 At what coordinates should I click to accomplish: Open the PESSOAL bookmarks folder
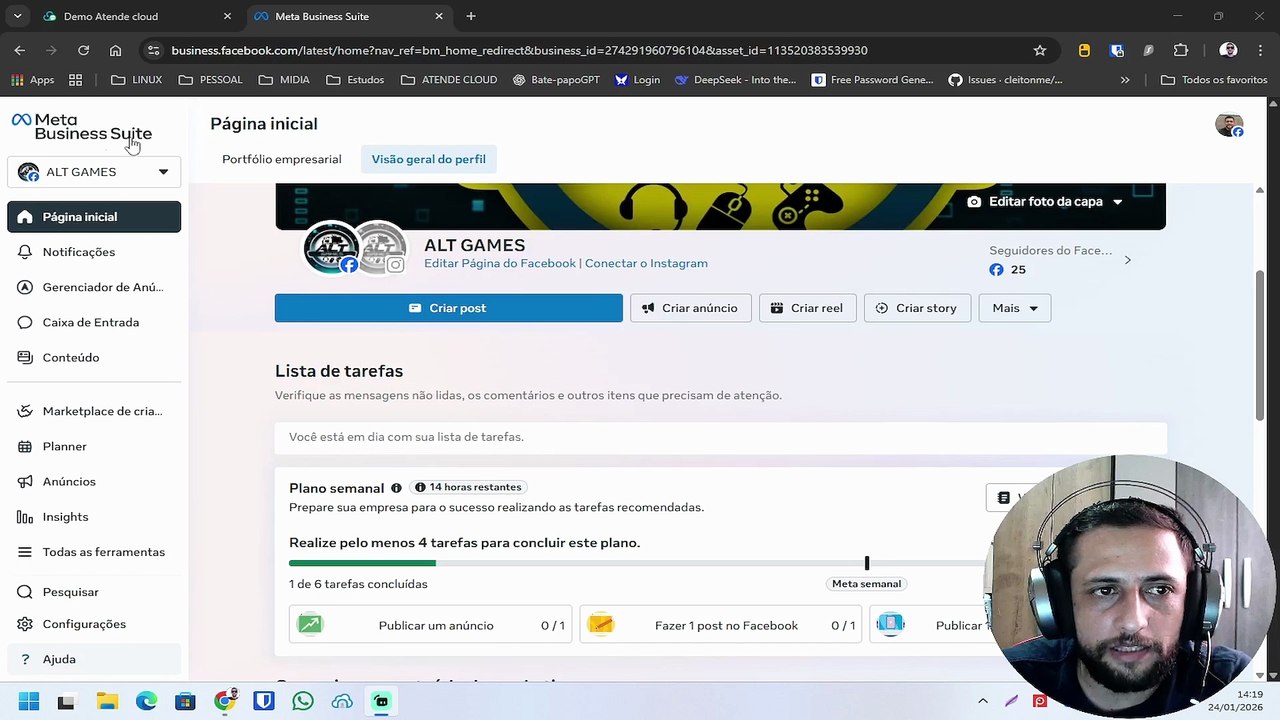pyautogui.click(x=210, y=79)
